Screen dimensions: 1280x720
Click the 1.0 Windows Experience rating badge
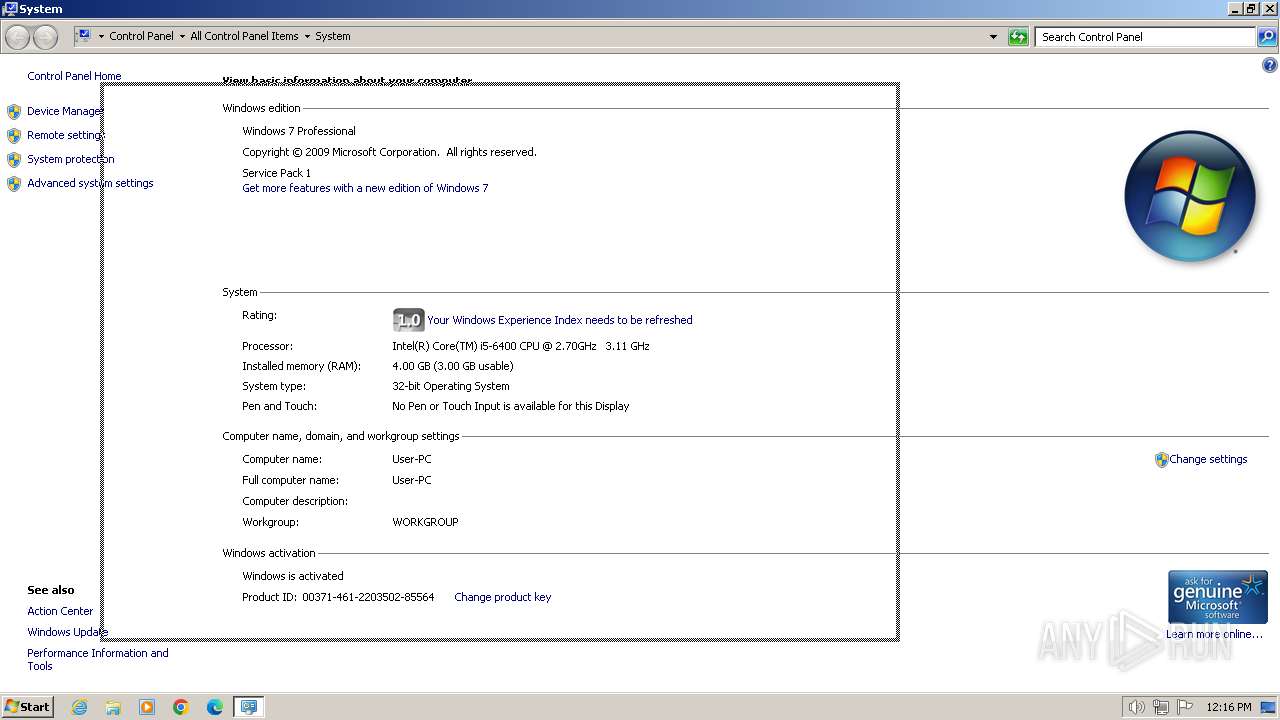point(408,320)
